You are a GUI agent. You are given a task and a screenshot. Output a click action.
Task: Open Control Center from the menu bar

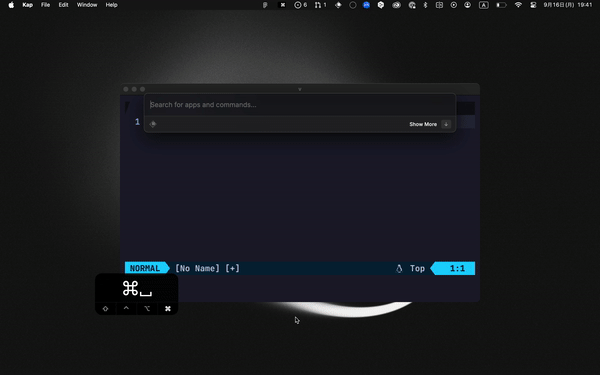pyautogui.click(x=533, y=5)
